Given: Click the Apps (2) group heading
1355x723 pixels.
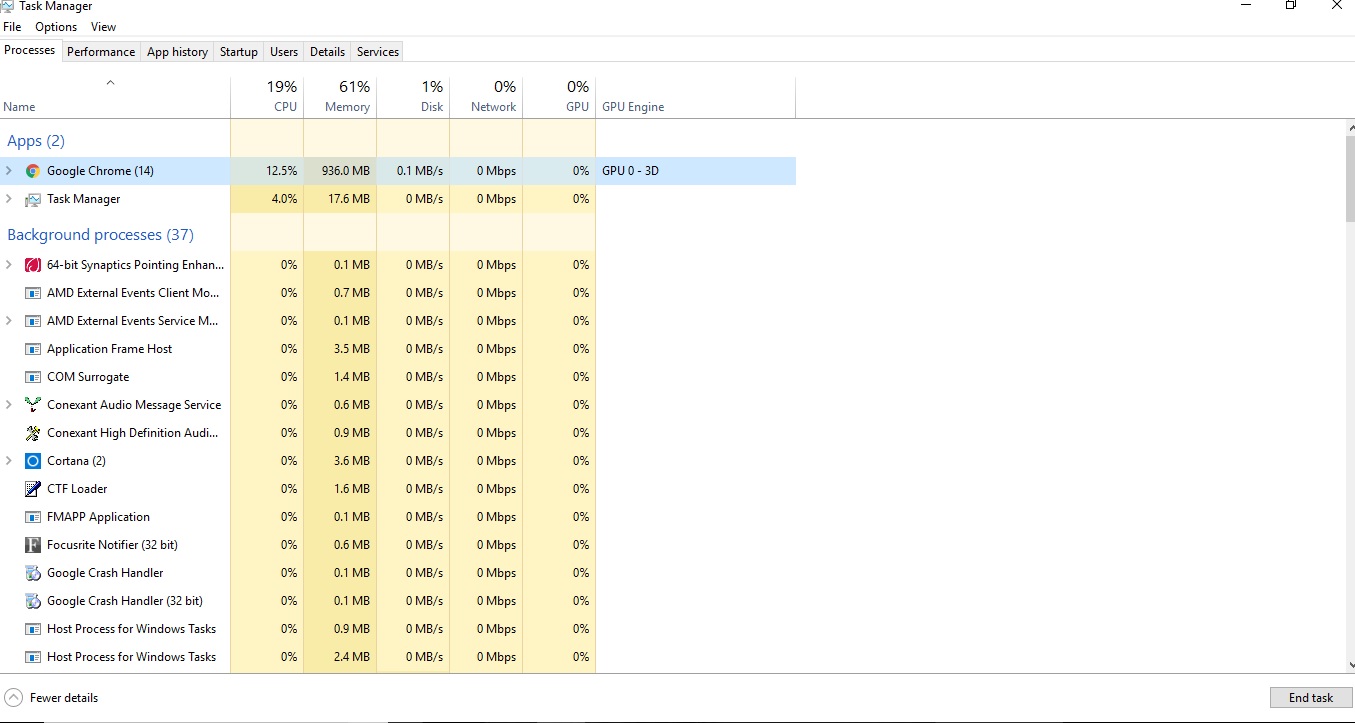Looking at the screenshot, I should coord(36,141).
